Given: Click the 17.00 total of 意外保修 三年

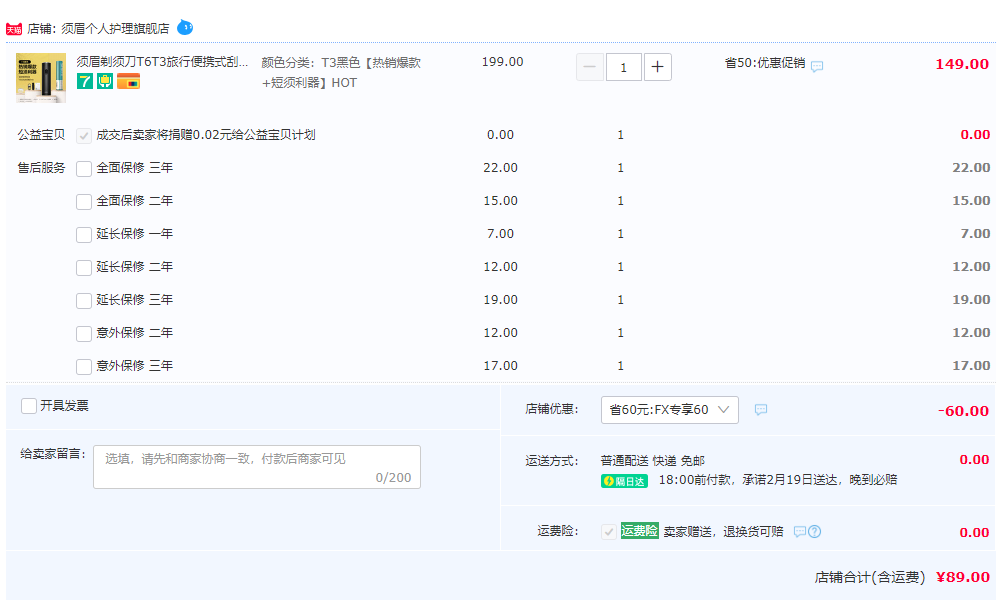Looking at the screenshot, I should [971, 366].
